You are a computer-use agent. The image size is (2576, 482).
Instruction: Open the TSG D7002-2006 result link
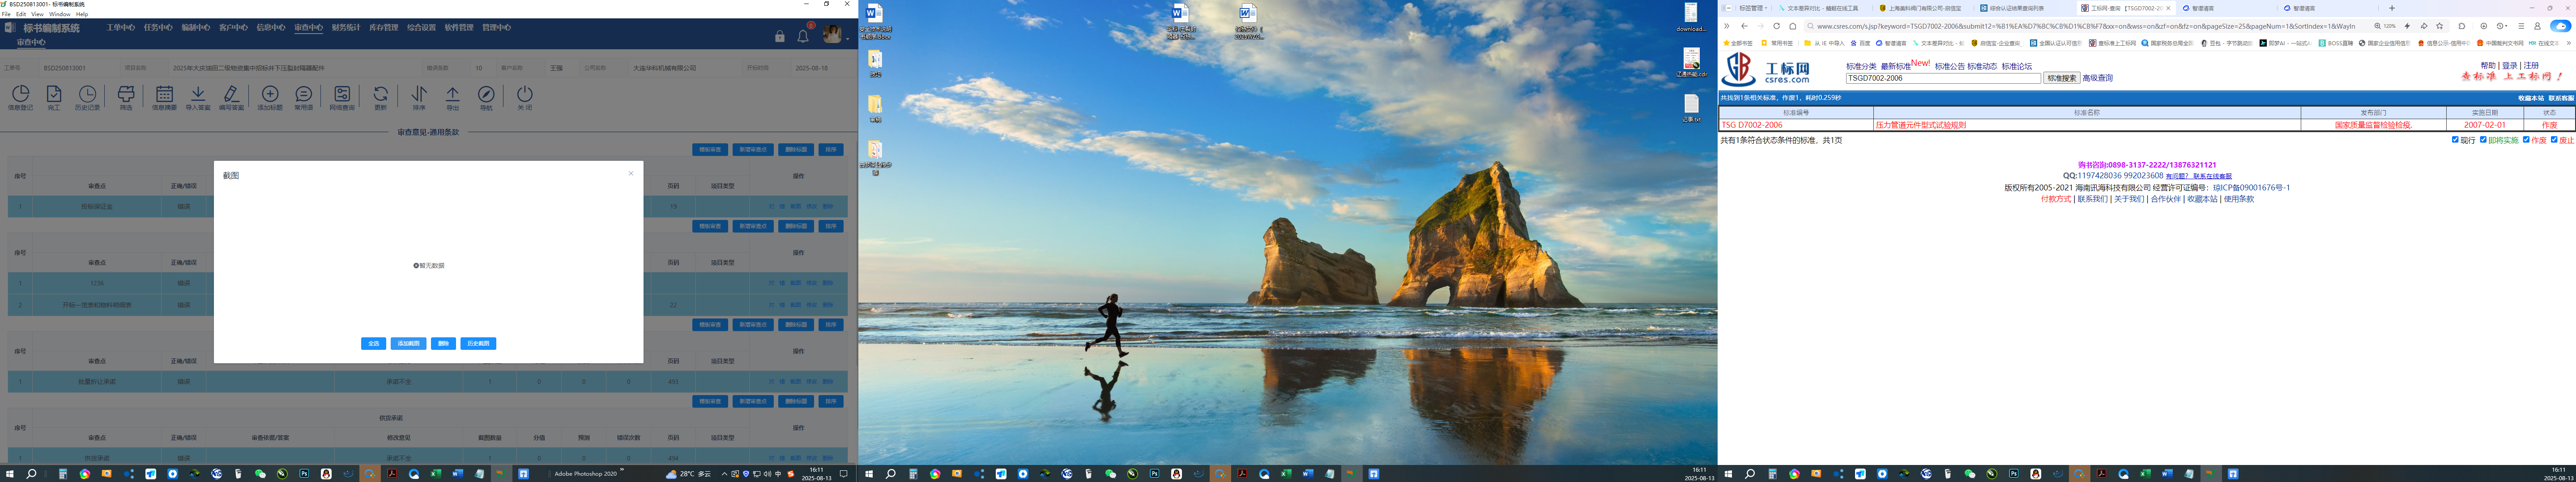(1752, 125)
